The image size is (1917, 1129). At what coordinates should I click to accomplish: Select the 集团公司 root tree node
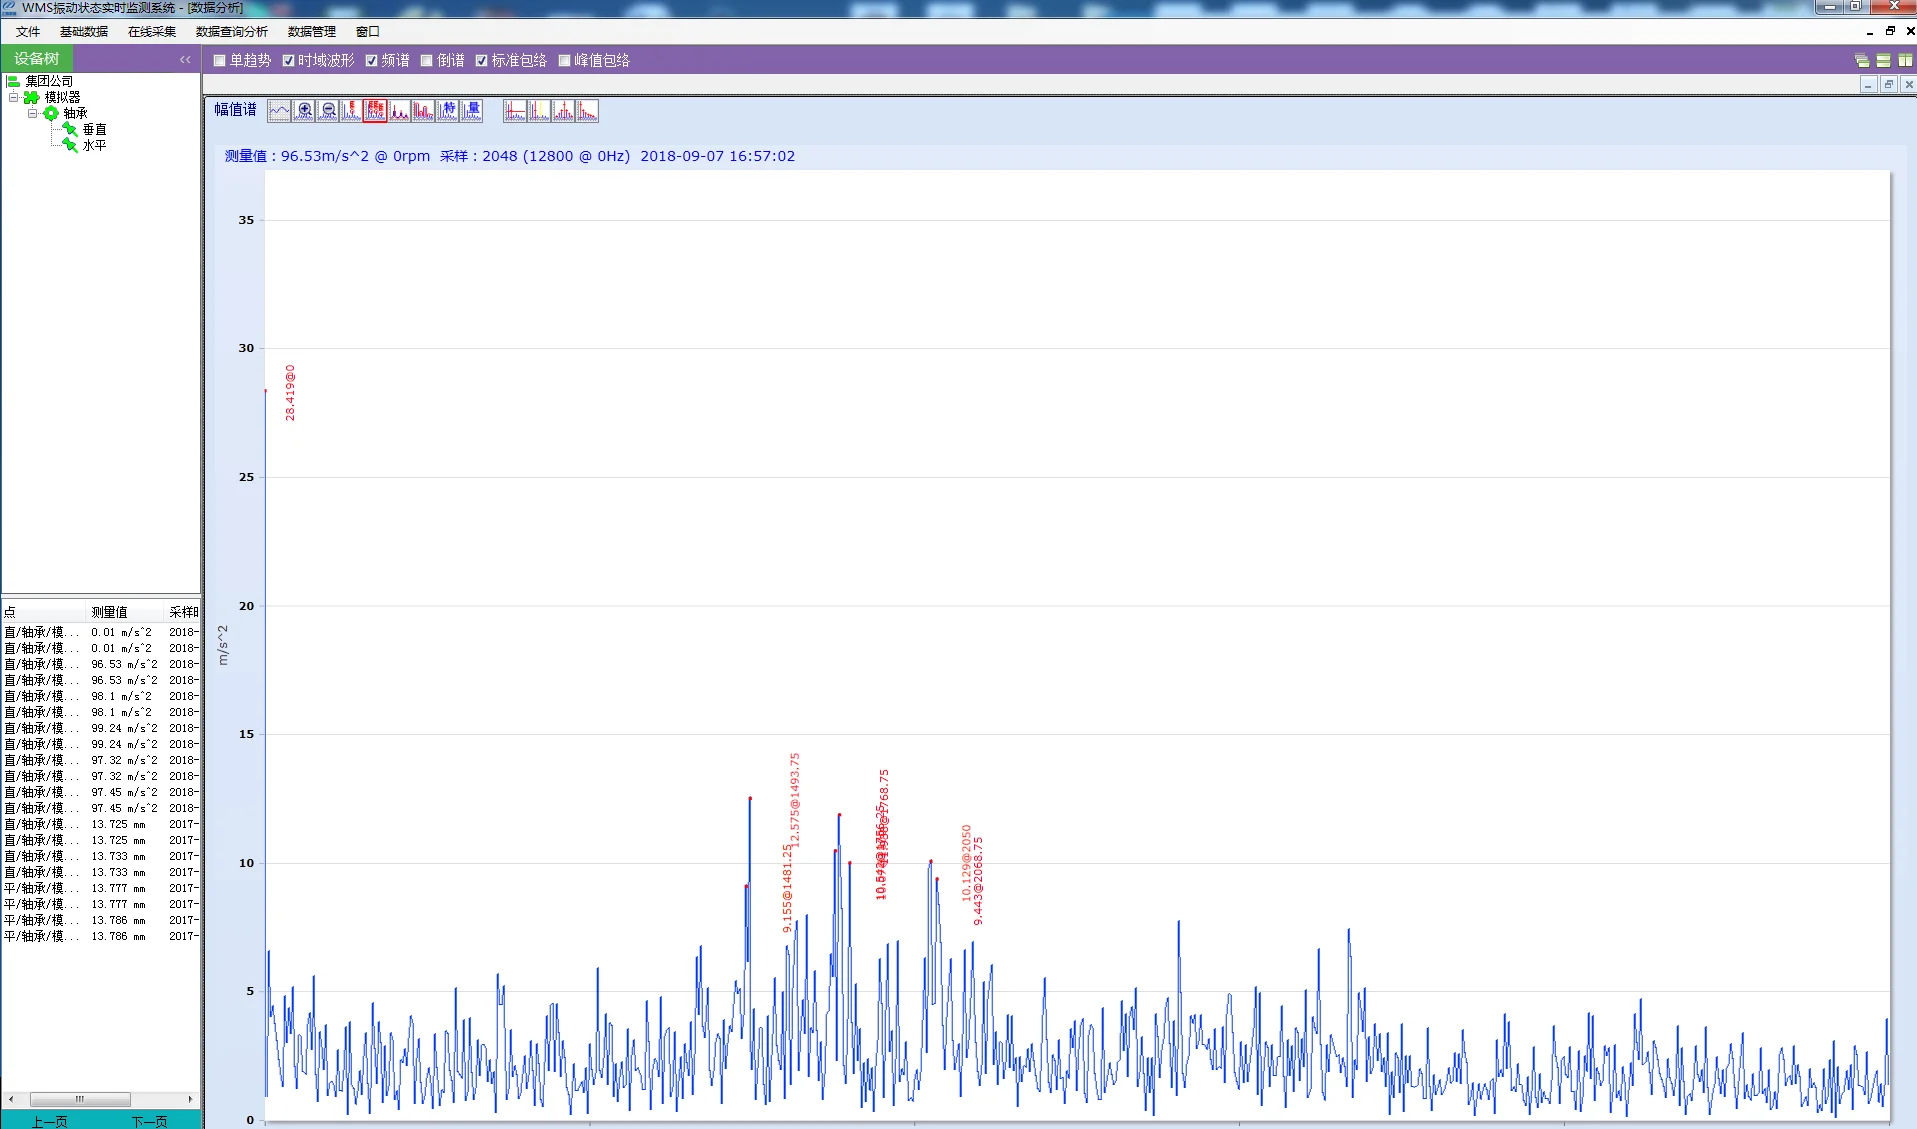[x=49, y=82]
